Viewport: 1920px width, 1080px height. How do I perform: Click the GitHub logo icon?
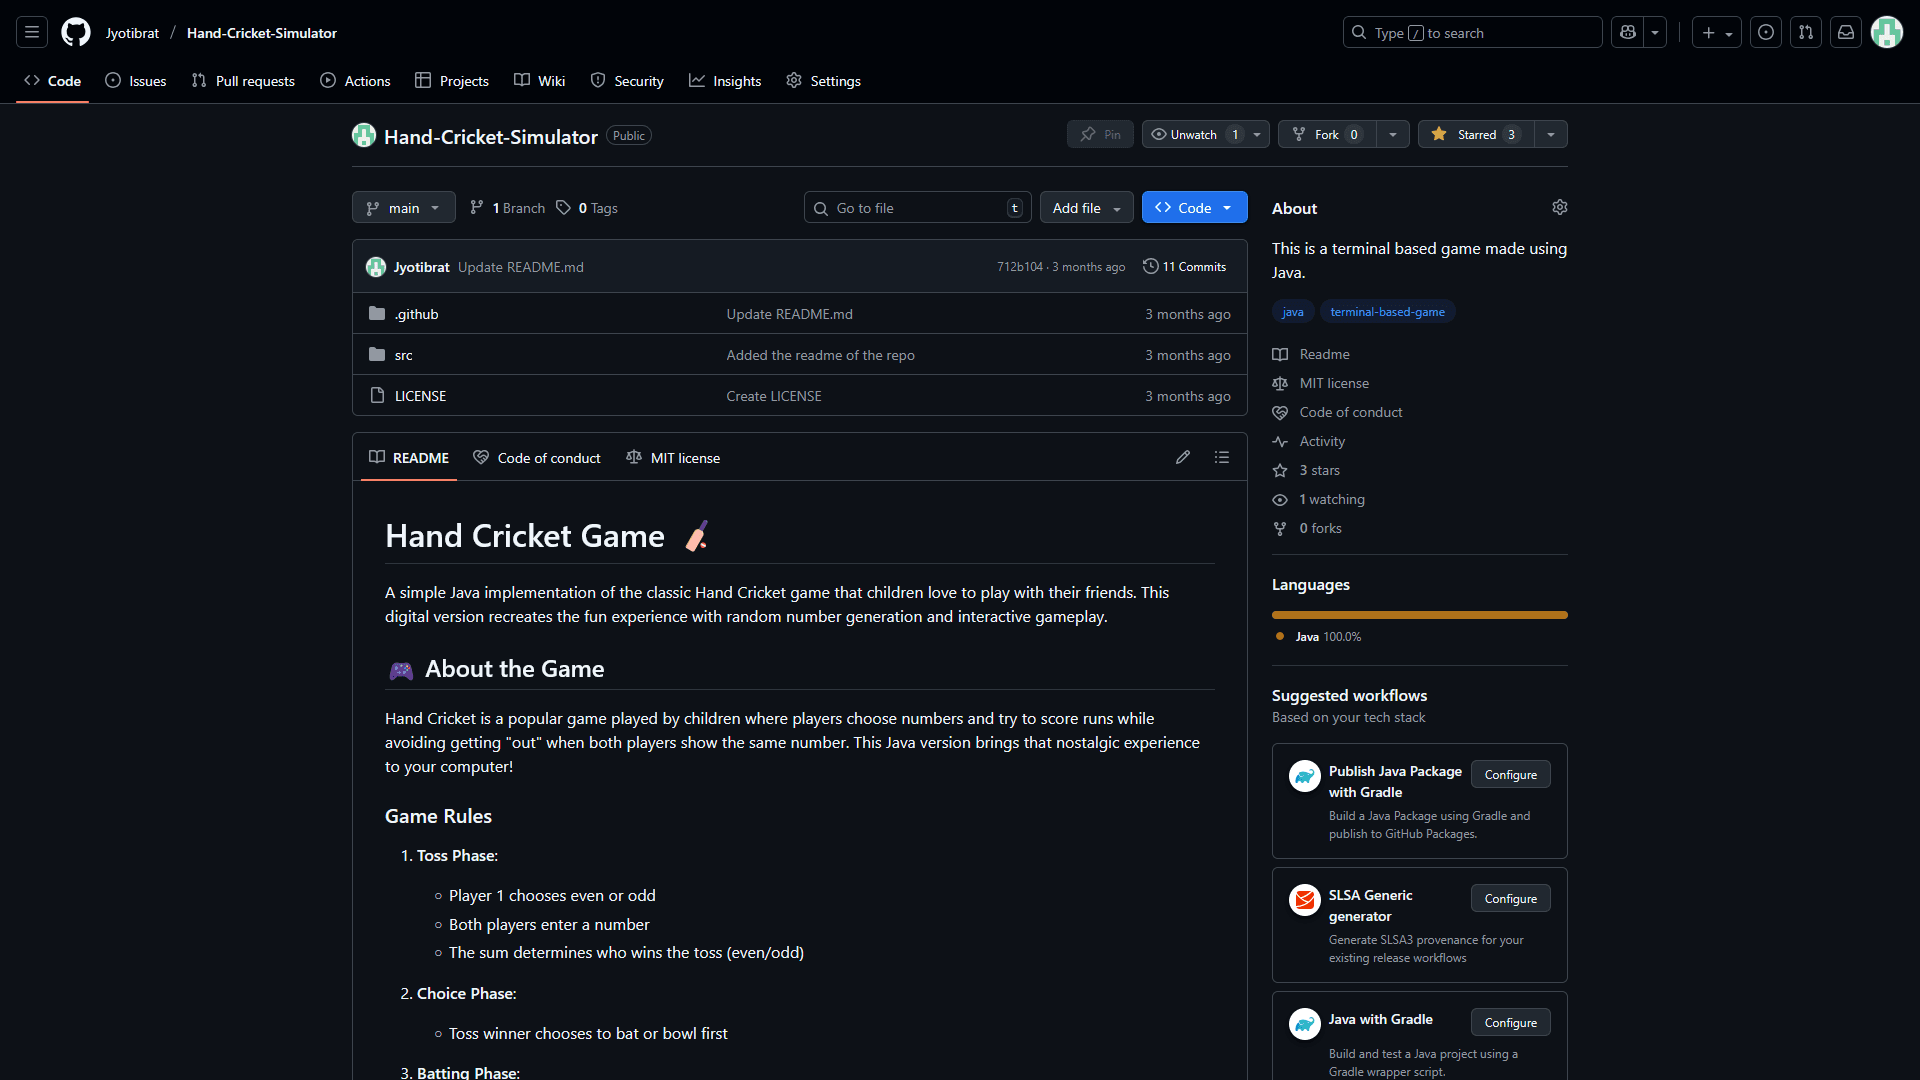(75, 33)
